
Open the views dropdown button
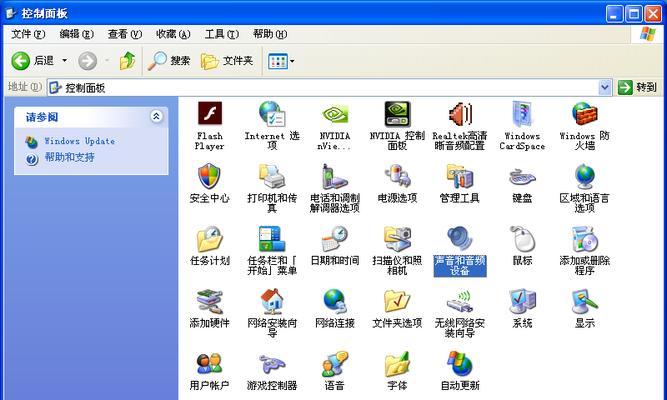tap(281, 61)
